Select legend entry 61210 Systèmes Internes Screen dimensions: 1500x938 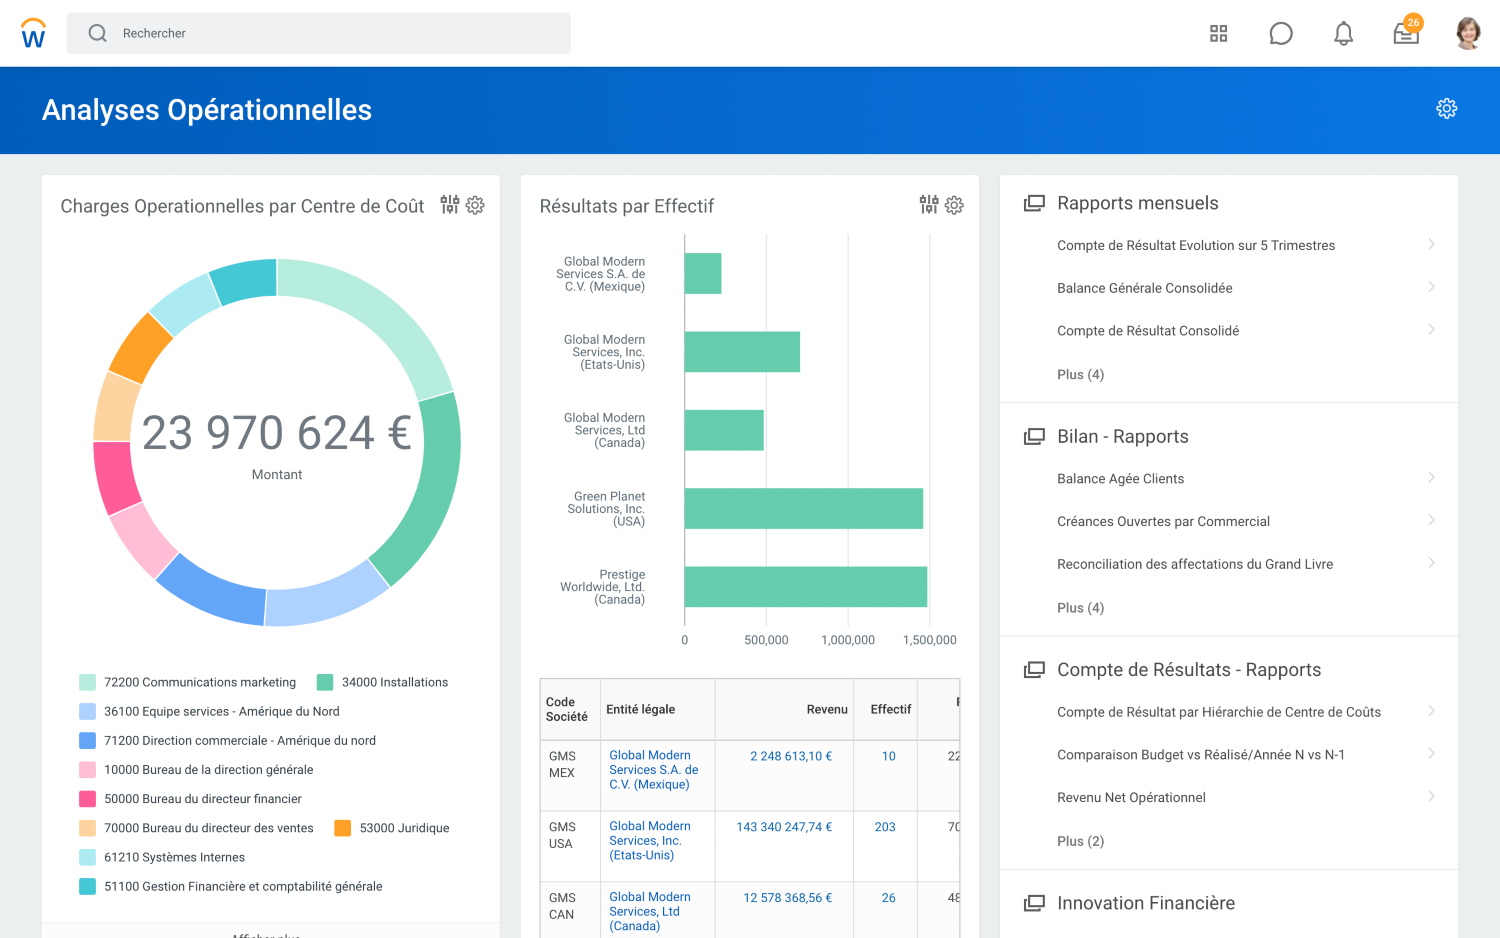point(162,857)
